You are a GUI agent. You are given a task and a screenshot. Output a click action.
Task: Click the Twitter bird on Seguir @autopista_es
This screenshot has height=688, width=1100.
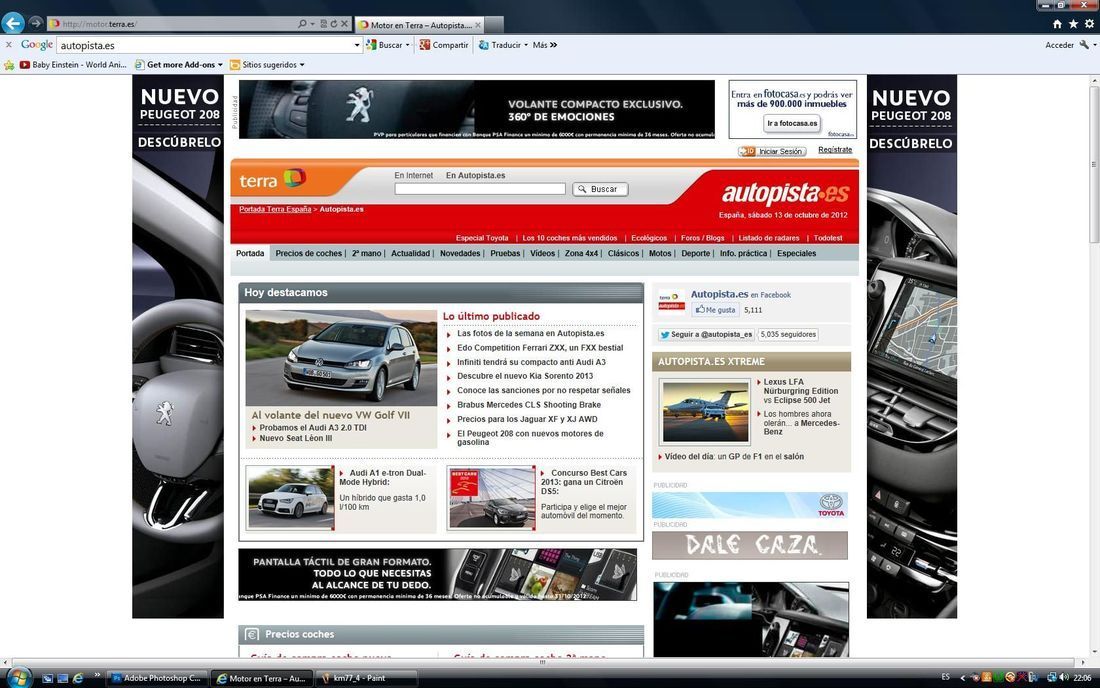(x=664, y=335)
